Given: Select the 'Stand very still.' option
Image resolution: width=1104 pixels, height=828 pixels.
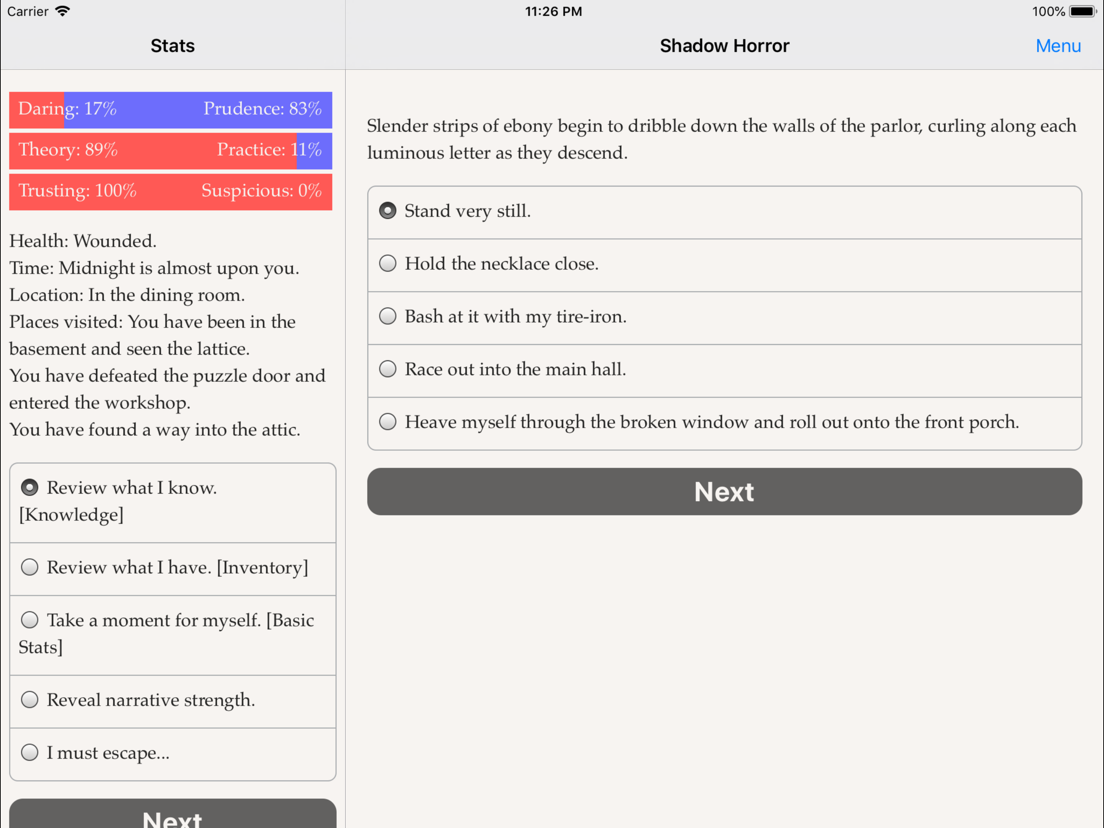Looking at the screenshot, I should pos(724,212).
